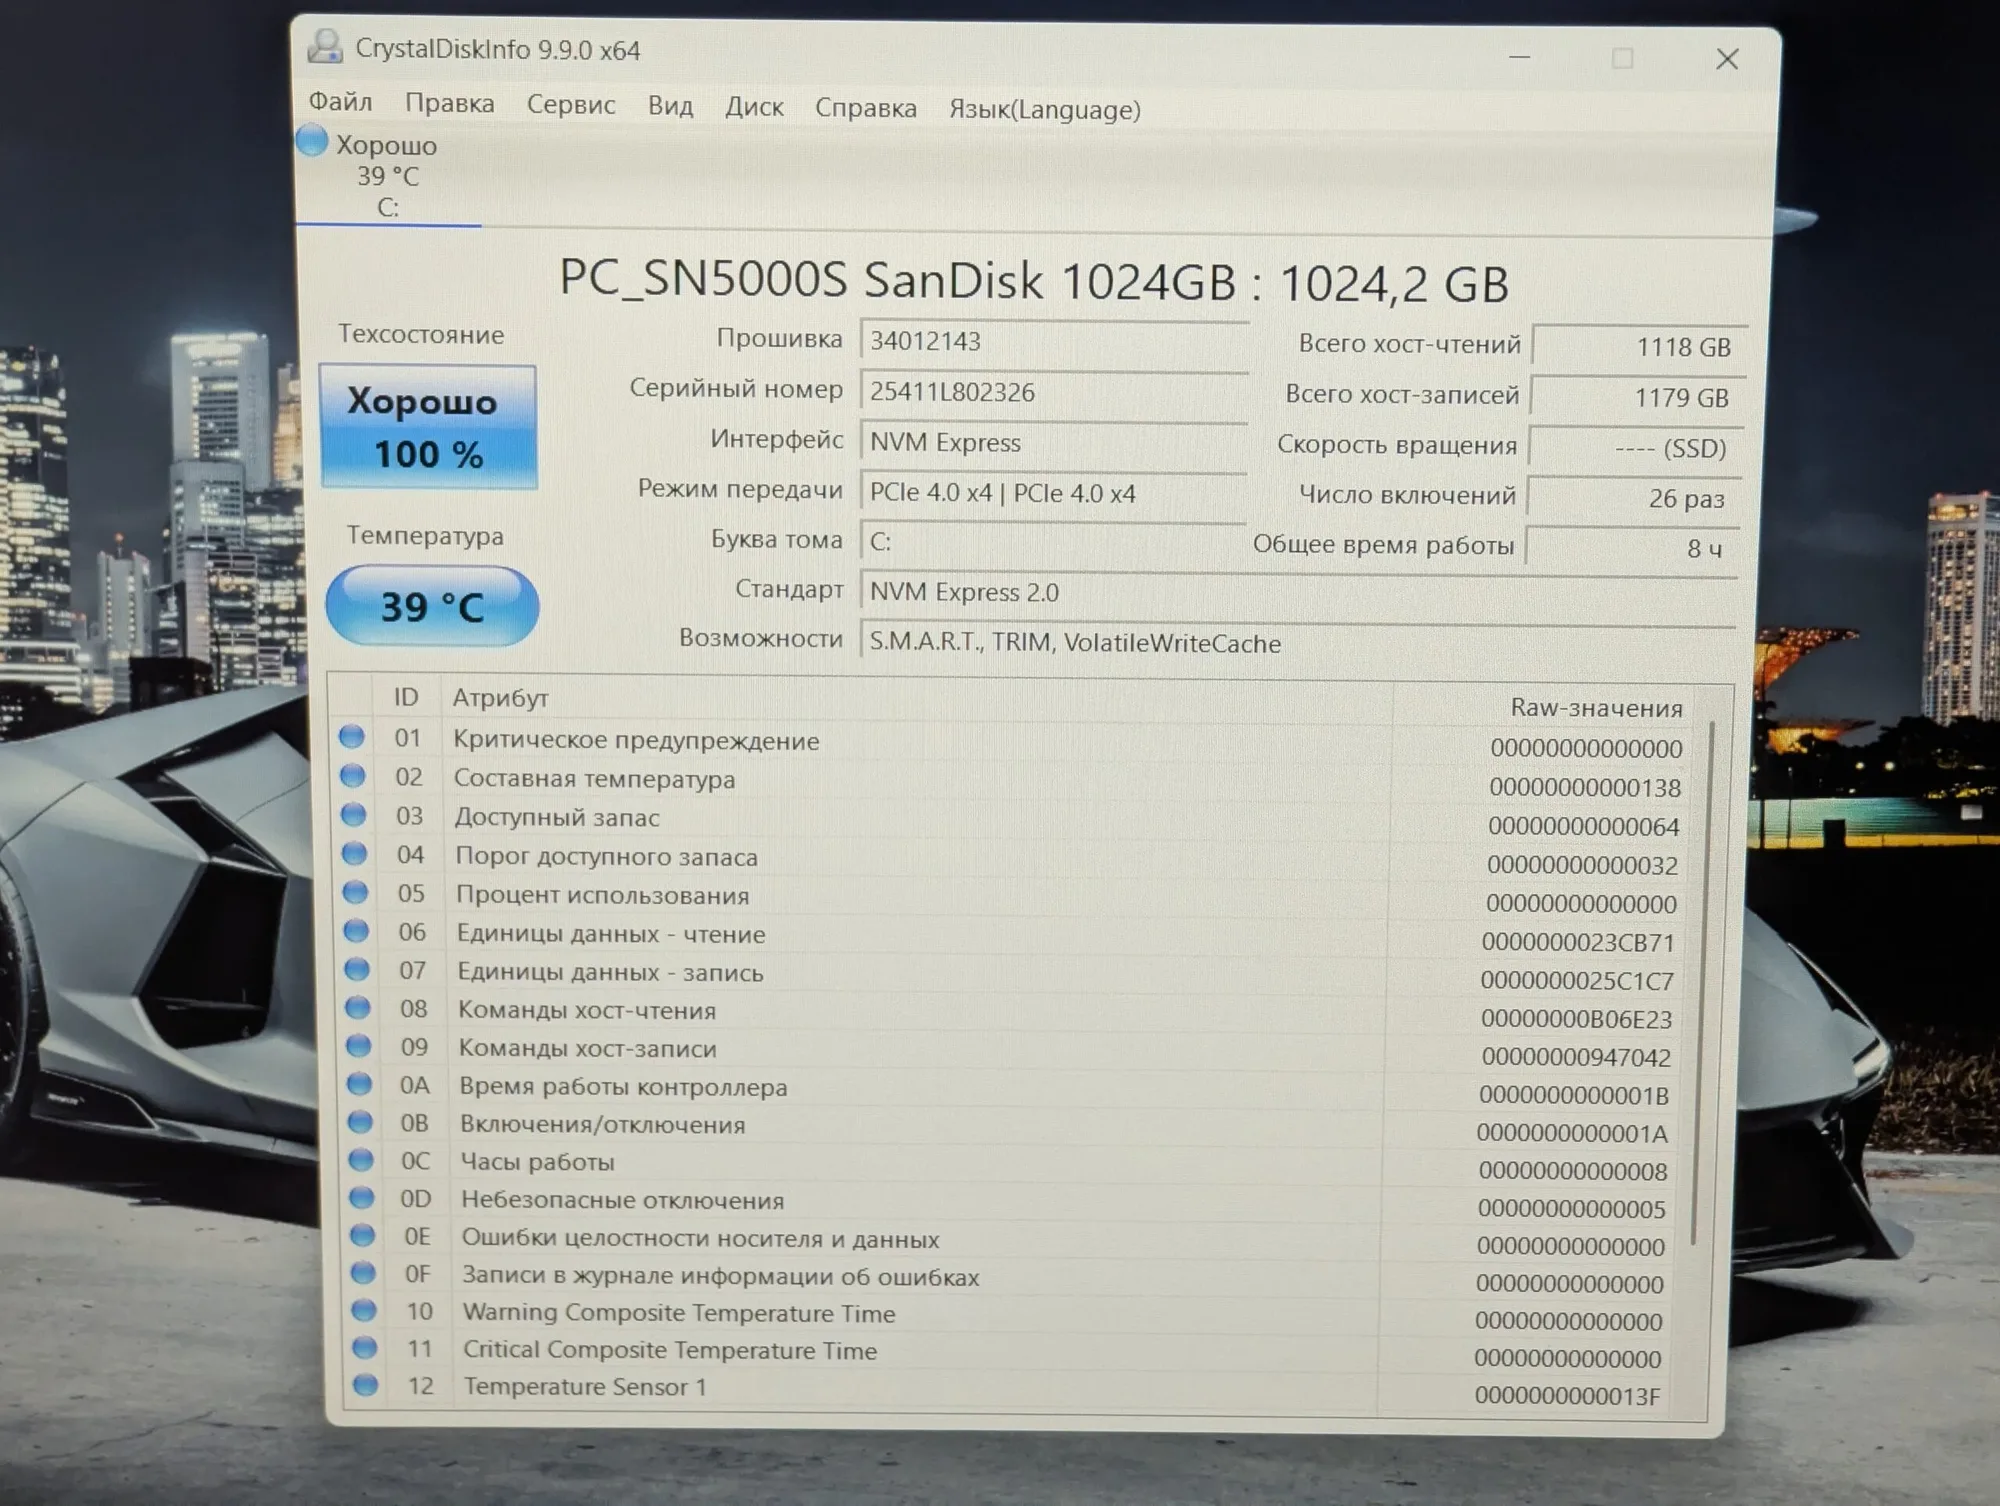Screen dimensions: 2000x1506
Task: Click status orb for Доступный запас row
Action: click(353, 814)
